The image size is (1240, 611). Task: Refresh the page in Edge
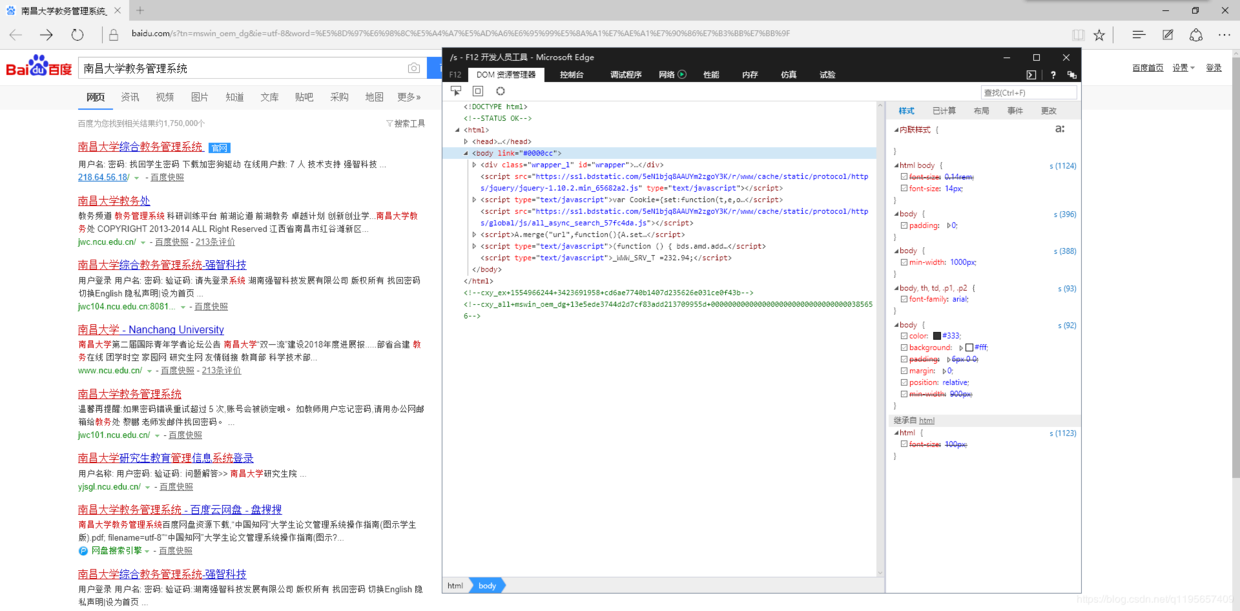[x=78, y=34]
